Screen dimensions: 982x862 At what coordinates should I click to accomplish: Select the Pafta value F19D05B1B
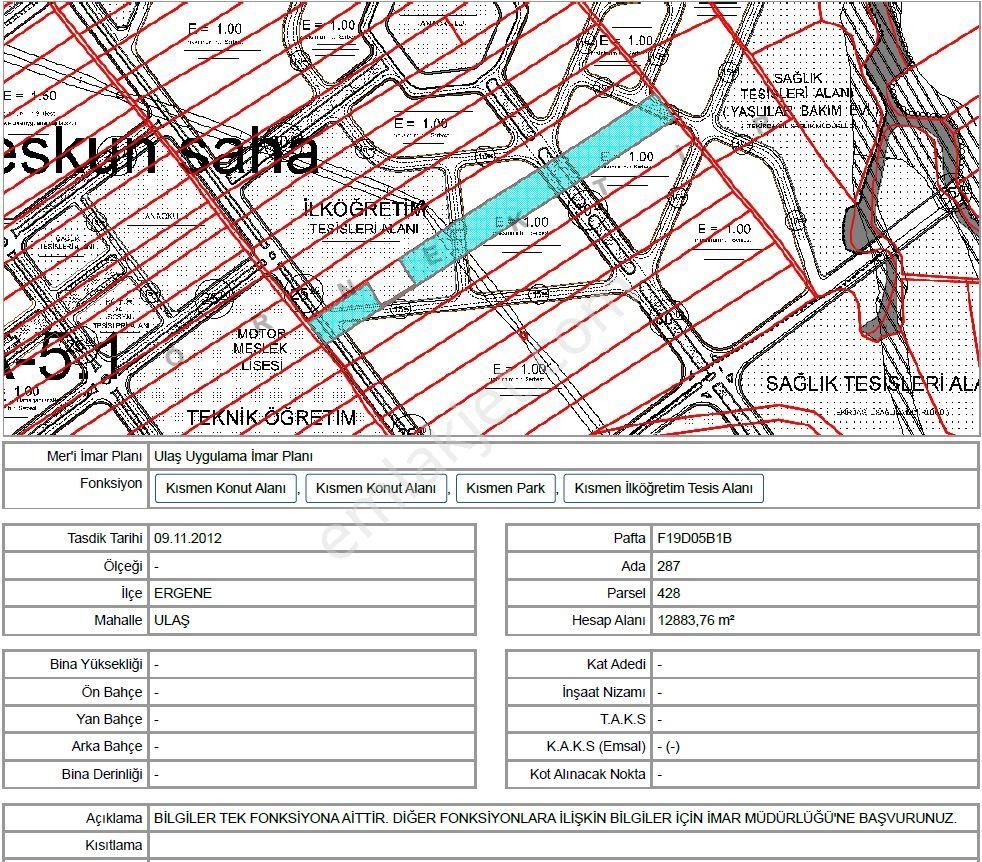[695, 538]
